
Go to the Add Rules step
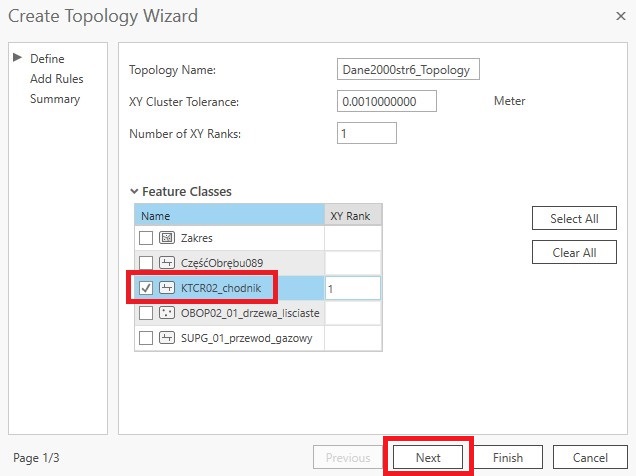(x=57, y=79)
